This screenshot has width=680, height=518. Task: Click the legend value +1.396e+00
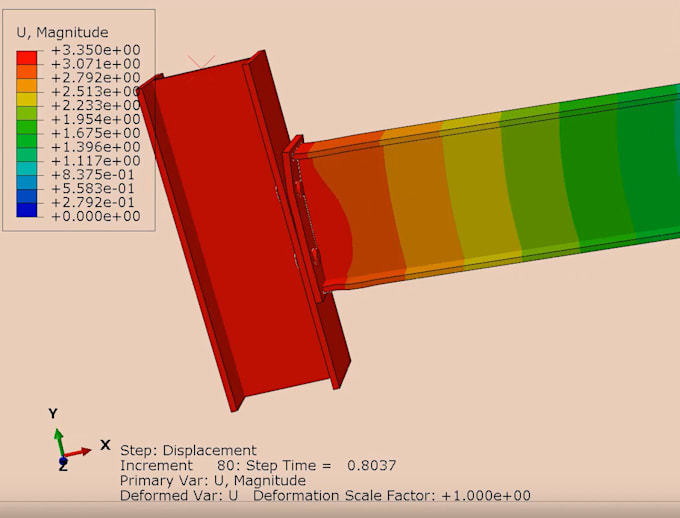click(96, 147)
